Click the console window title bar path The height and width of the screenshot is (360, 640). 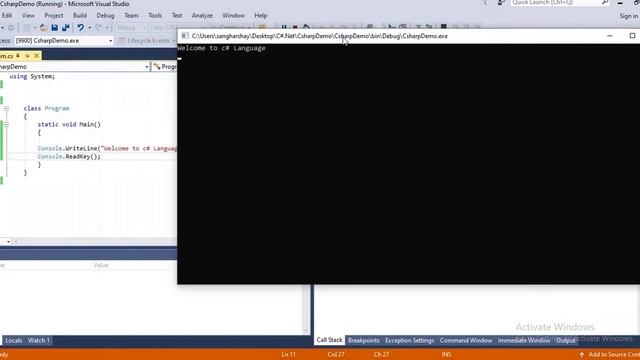point(320,36)
